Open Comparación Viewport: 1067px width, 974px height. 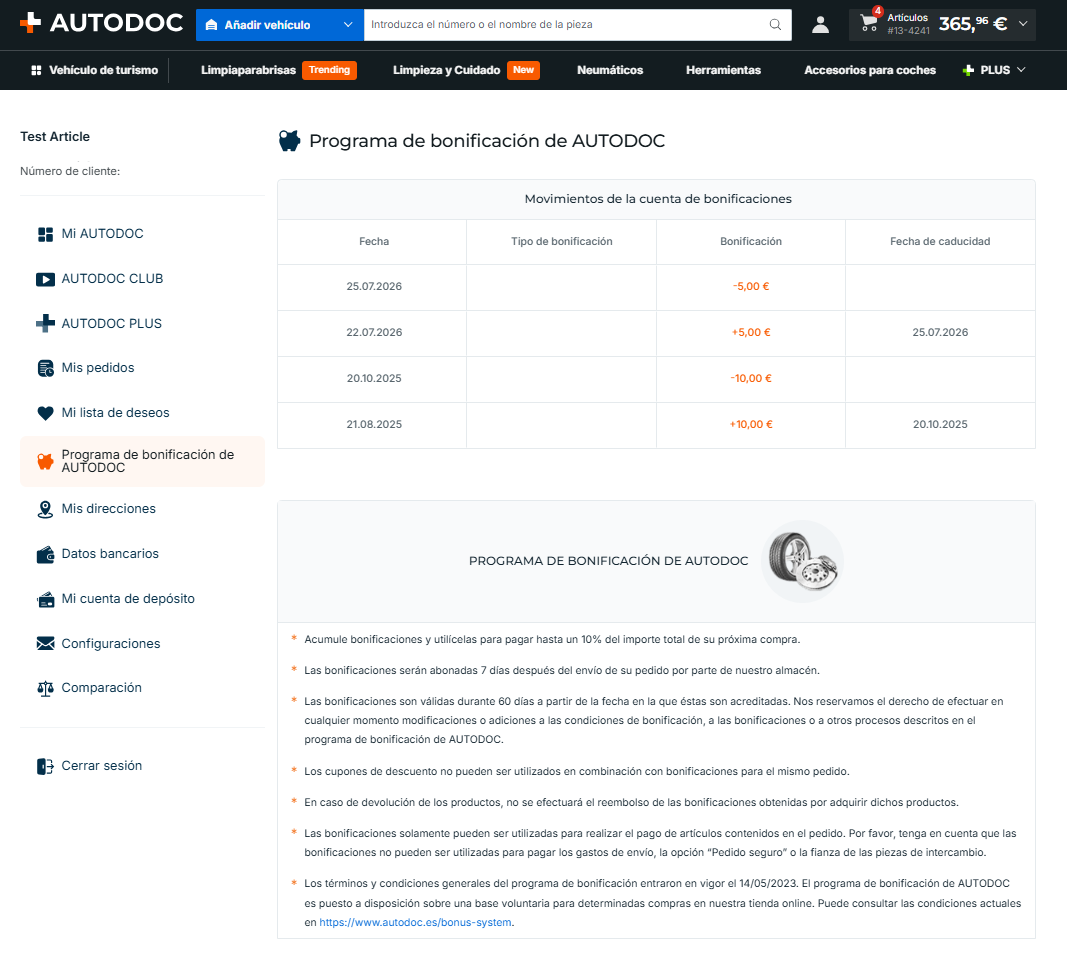[101, 687]
